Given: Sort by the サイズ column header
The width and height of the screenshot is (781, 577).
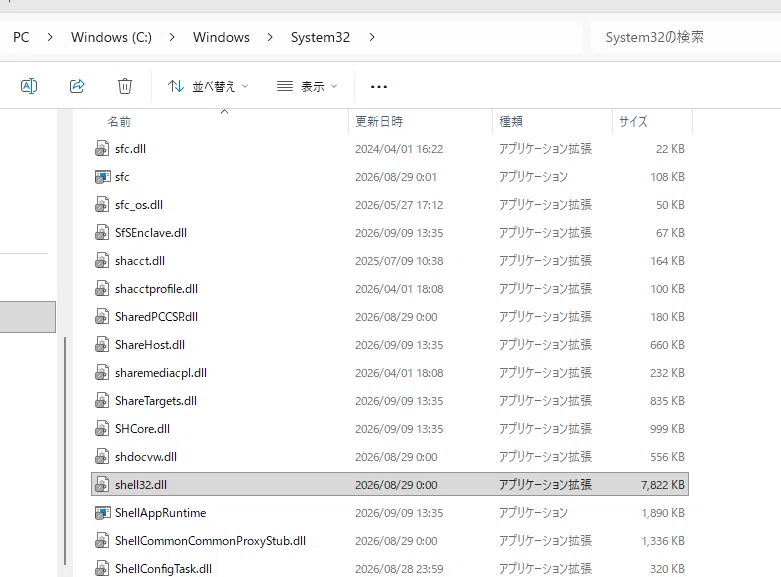Looking at the screenshot, I should coord(633,122).
